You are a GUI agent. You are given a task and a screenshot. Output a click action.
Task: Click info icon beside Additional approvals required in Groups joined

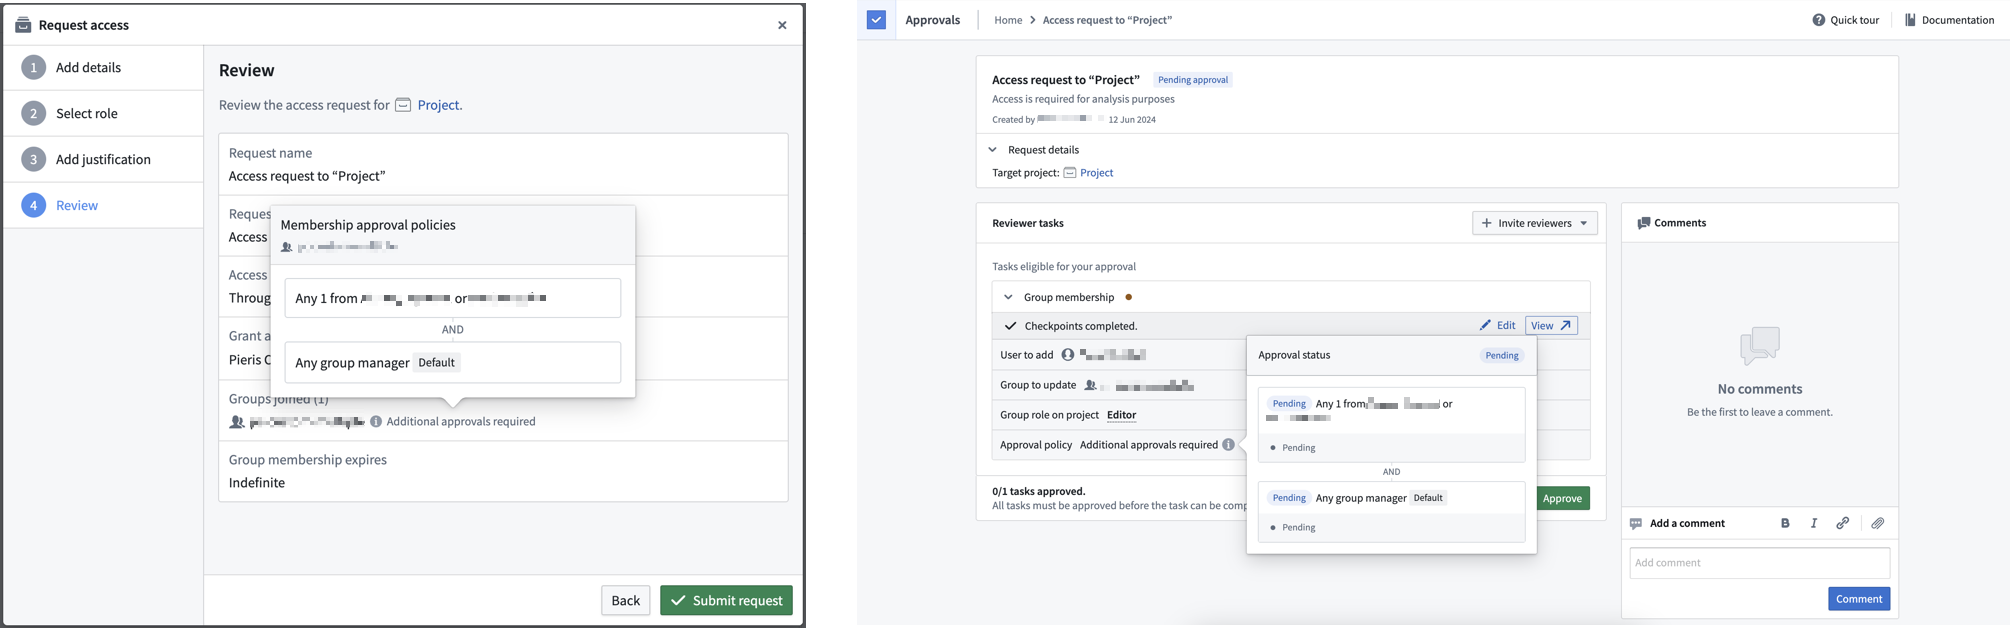[x=376, y=421]
